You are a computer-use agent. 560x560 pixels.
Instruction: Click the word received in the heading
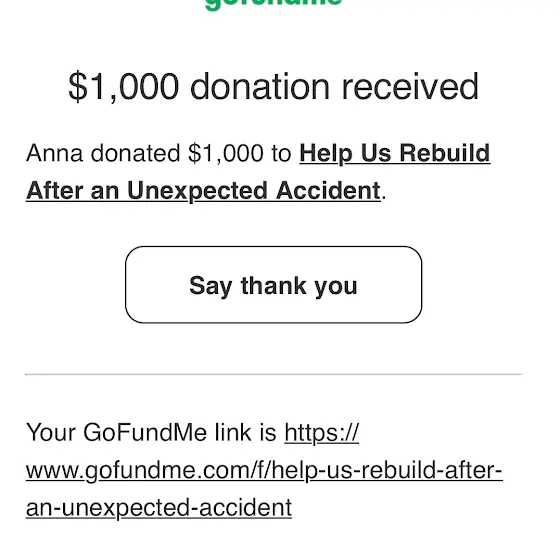[x=410, y=87]
